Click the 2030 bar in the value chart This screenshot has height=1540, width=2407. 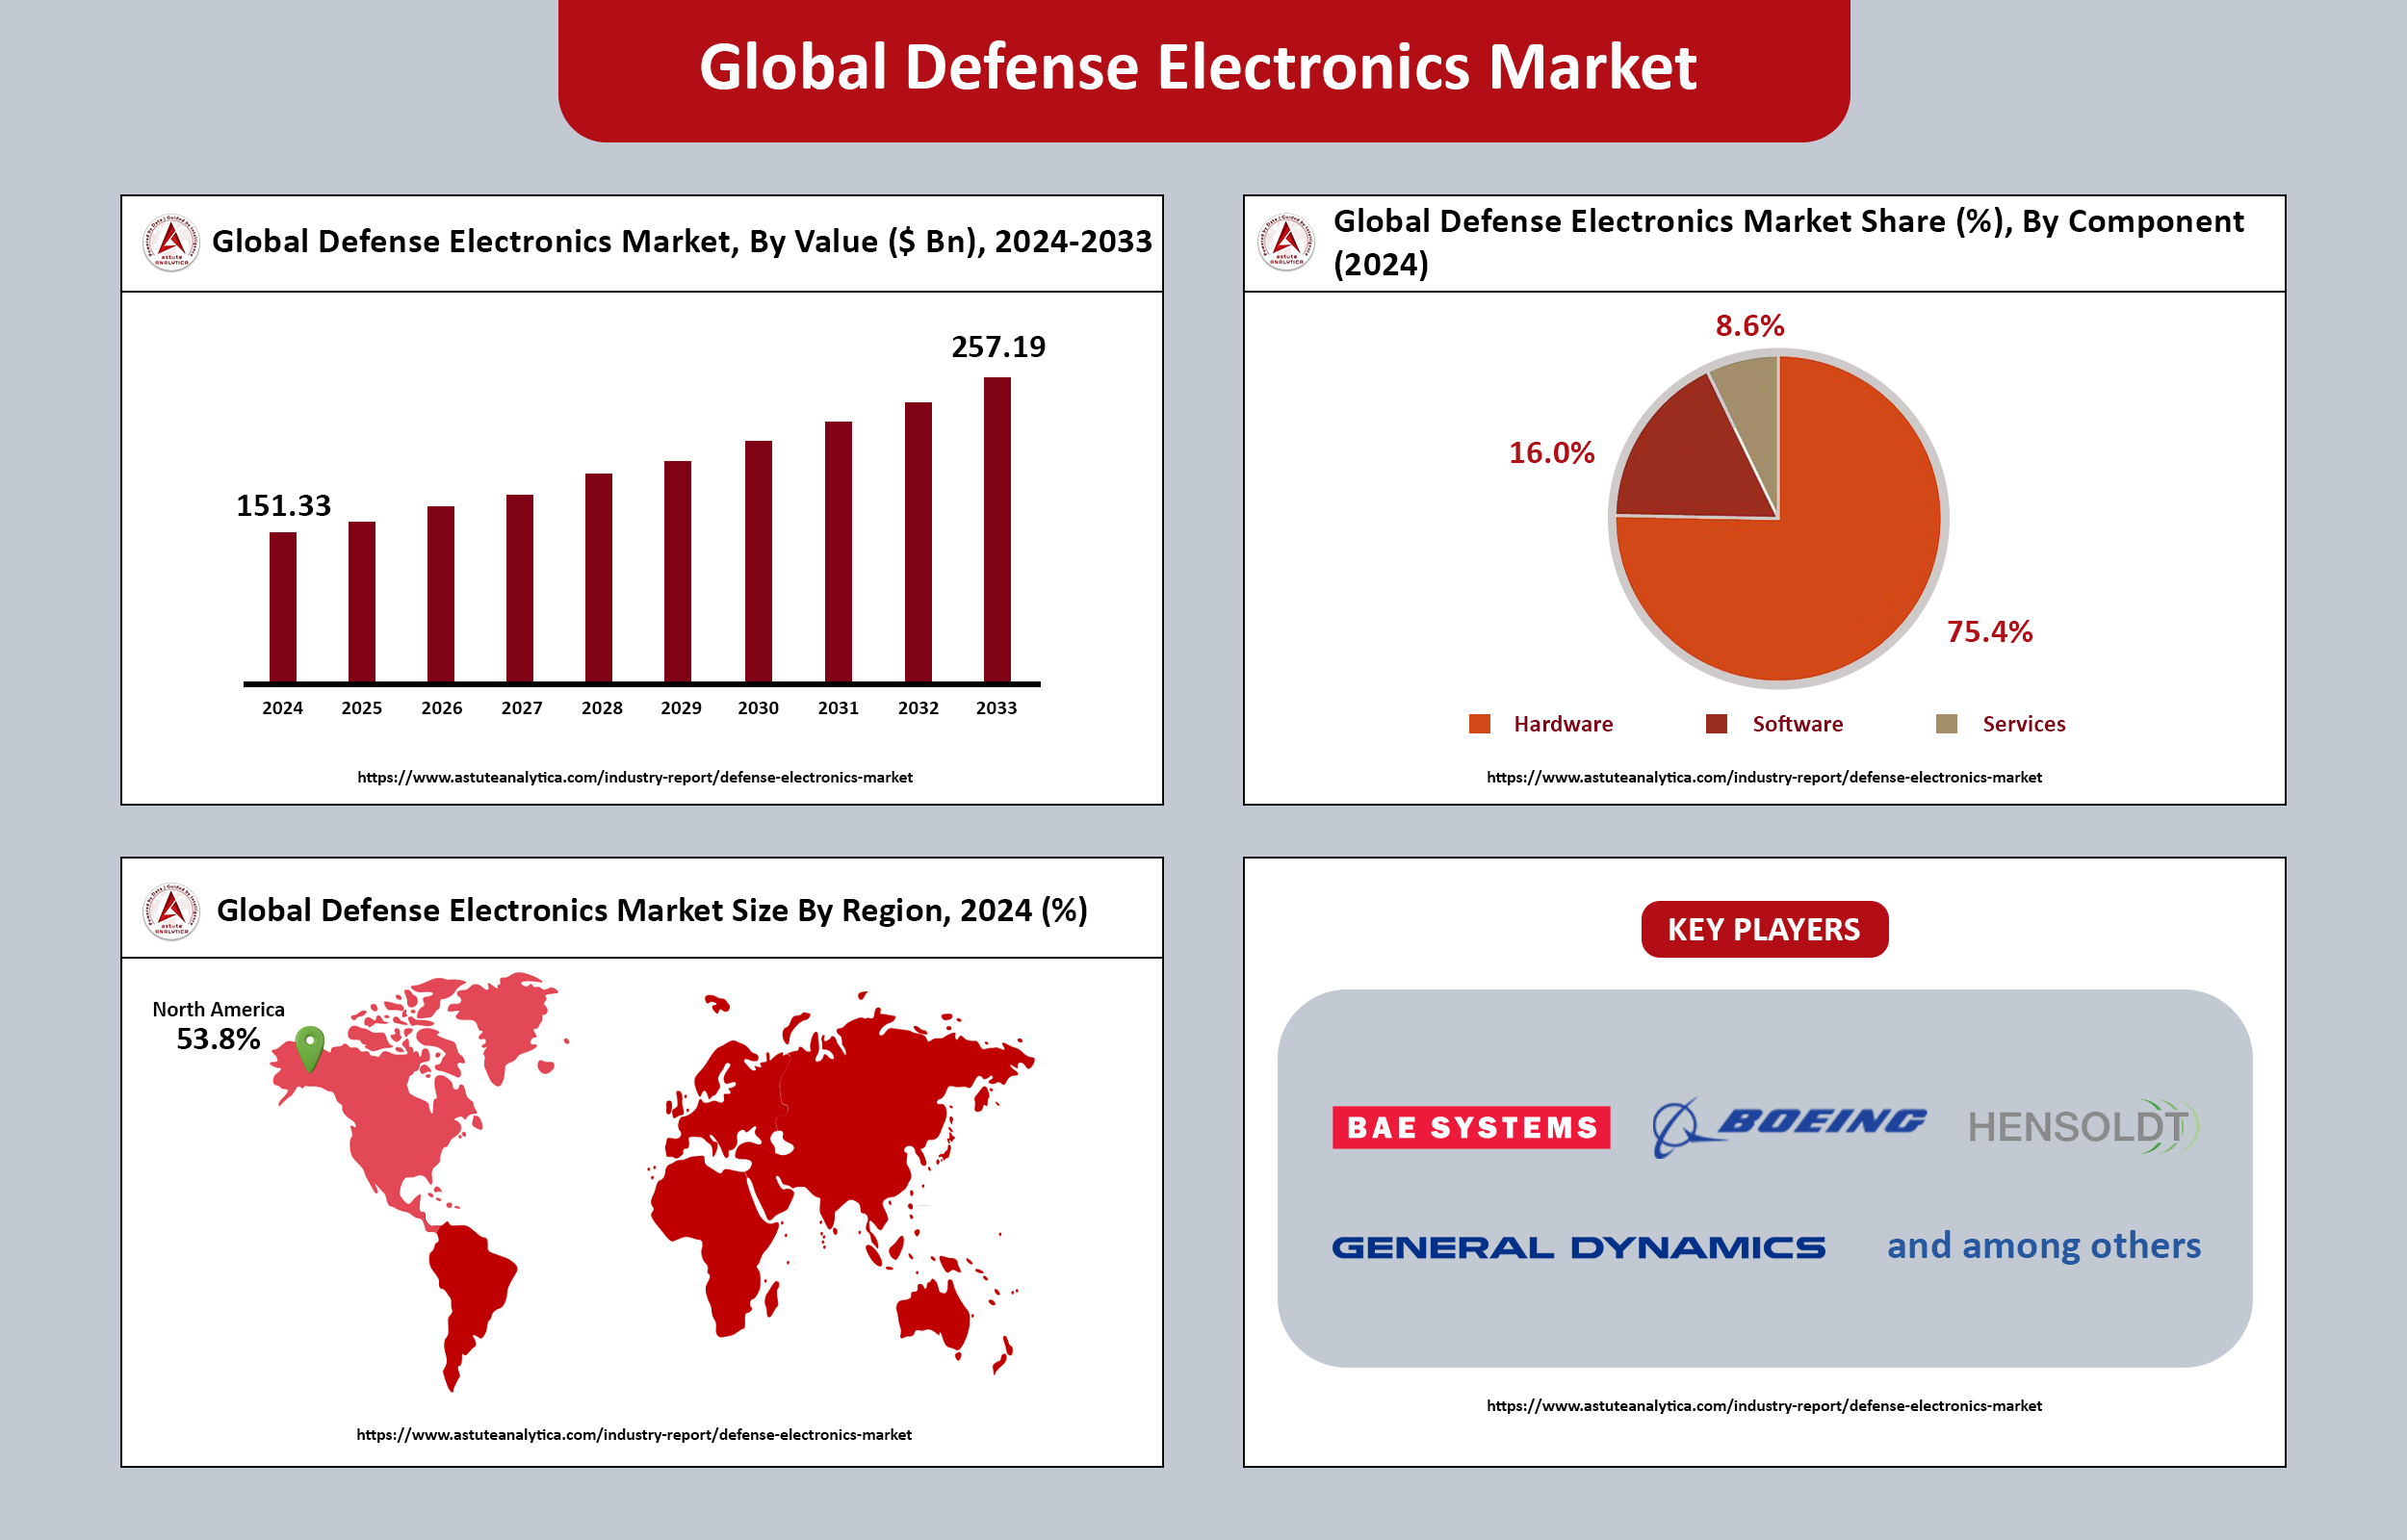[x=758, y=561]
